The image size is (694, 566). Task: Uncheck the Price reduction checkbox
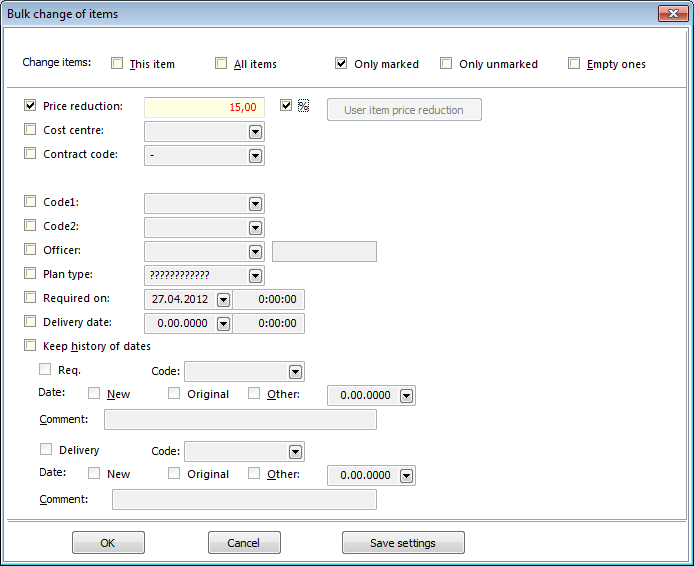pos(30,105)
